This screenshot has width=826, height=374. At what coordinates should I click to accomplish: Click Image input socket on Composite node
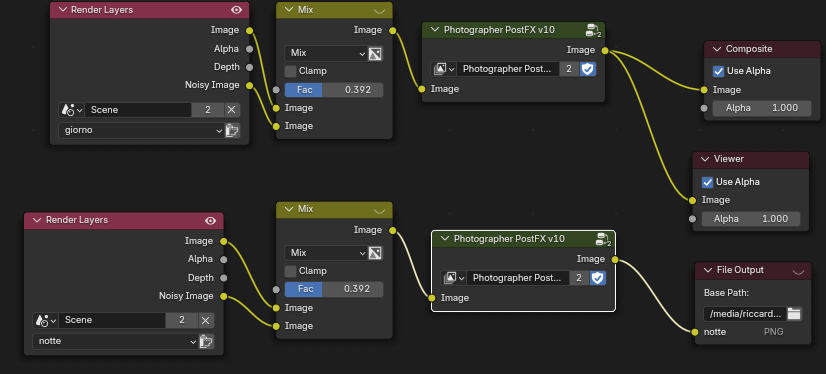point(704,90)
